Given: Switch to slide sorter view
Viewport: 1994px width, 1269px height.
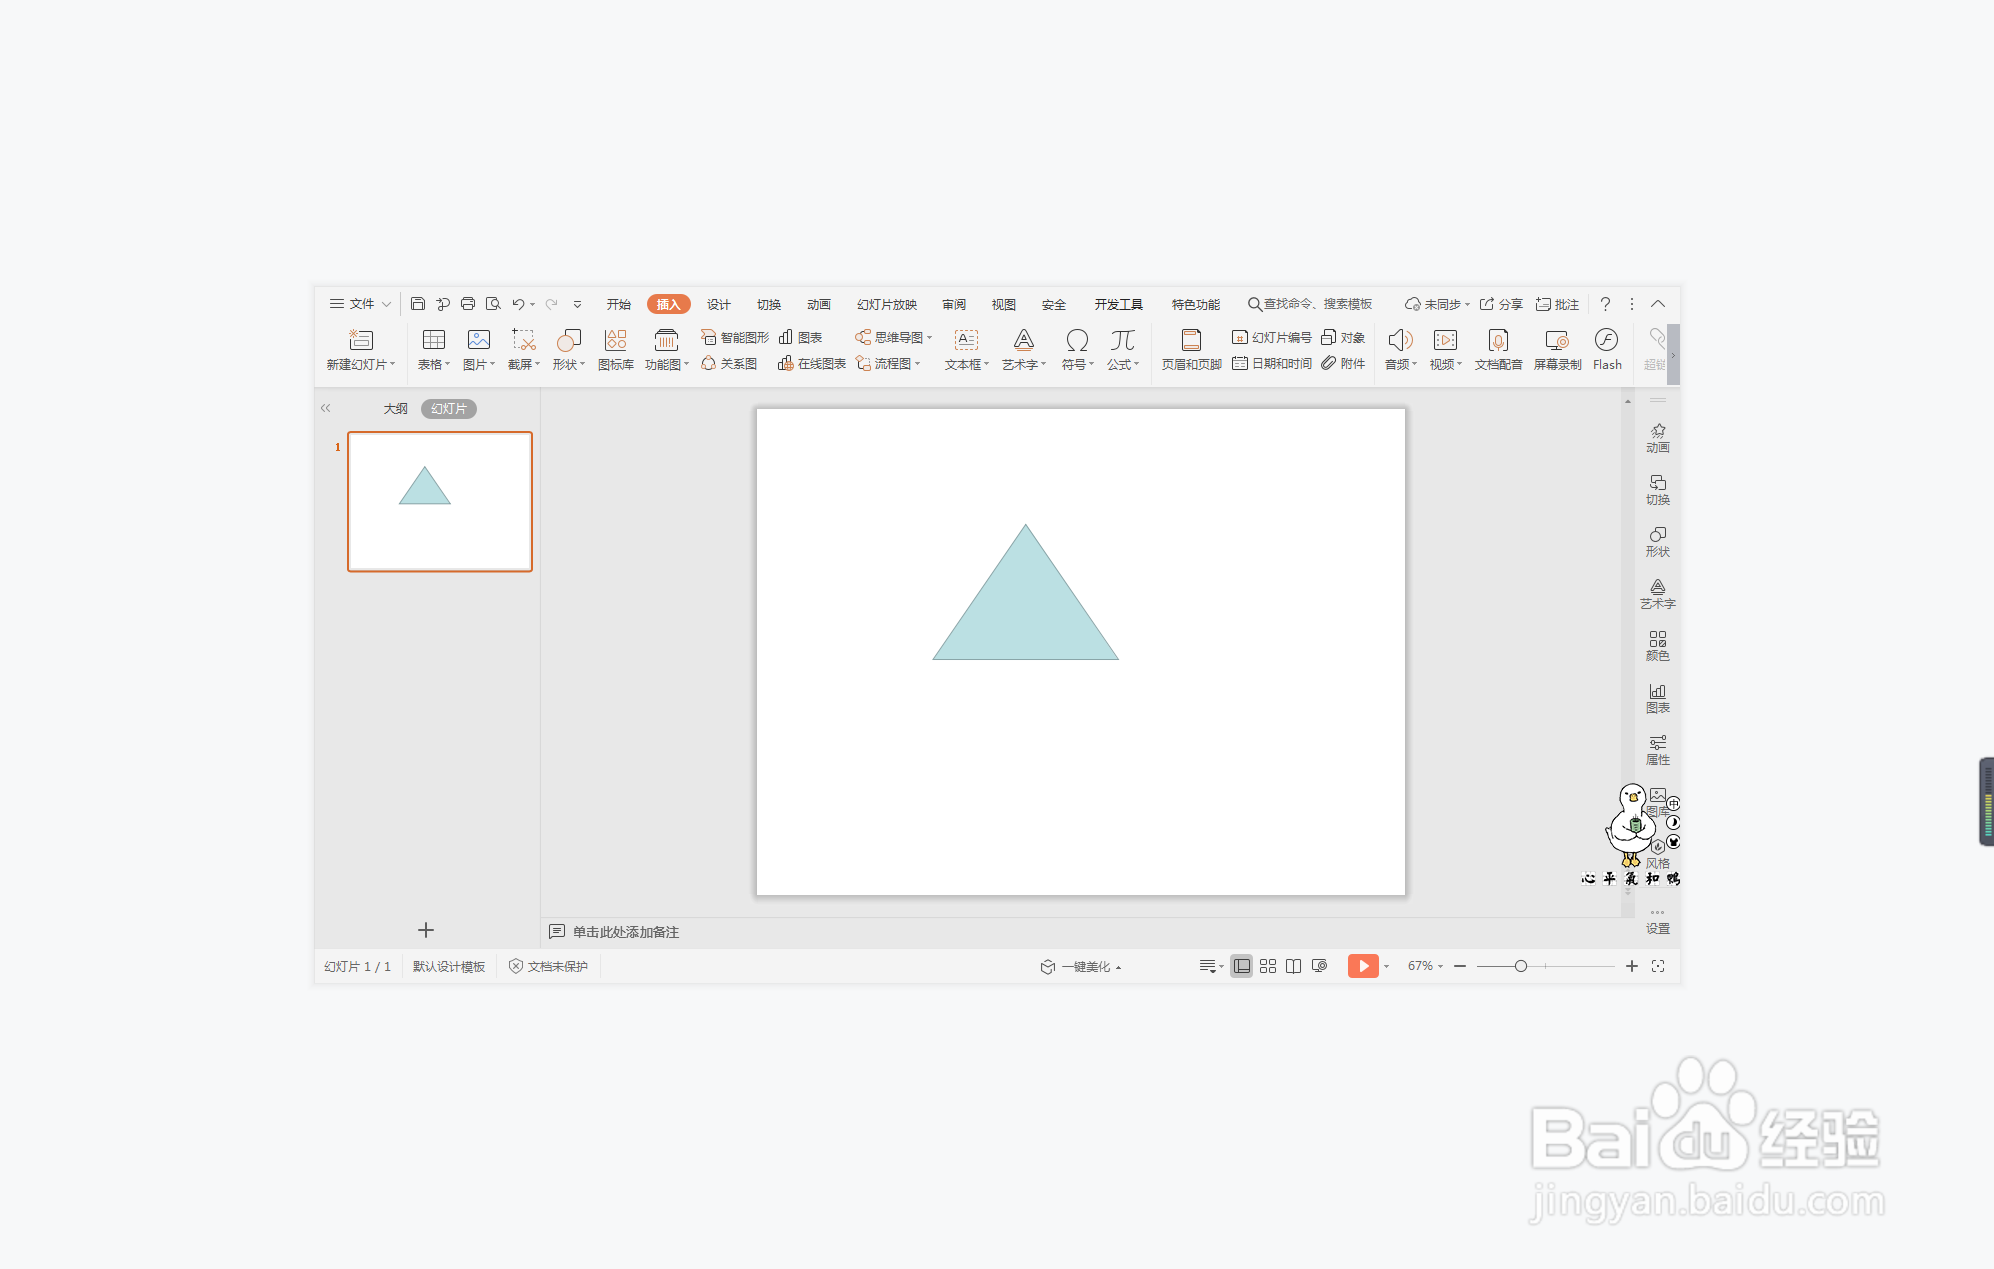Looking at the screenshot, I should pyautogui.click(x=1268, y=966).
